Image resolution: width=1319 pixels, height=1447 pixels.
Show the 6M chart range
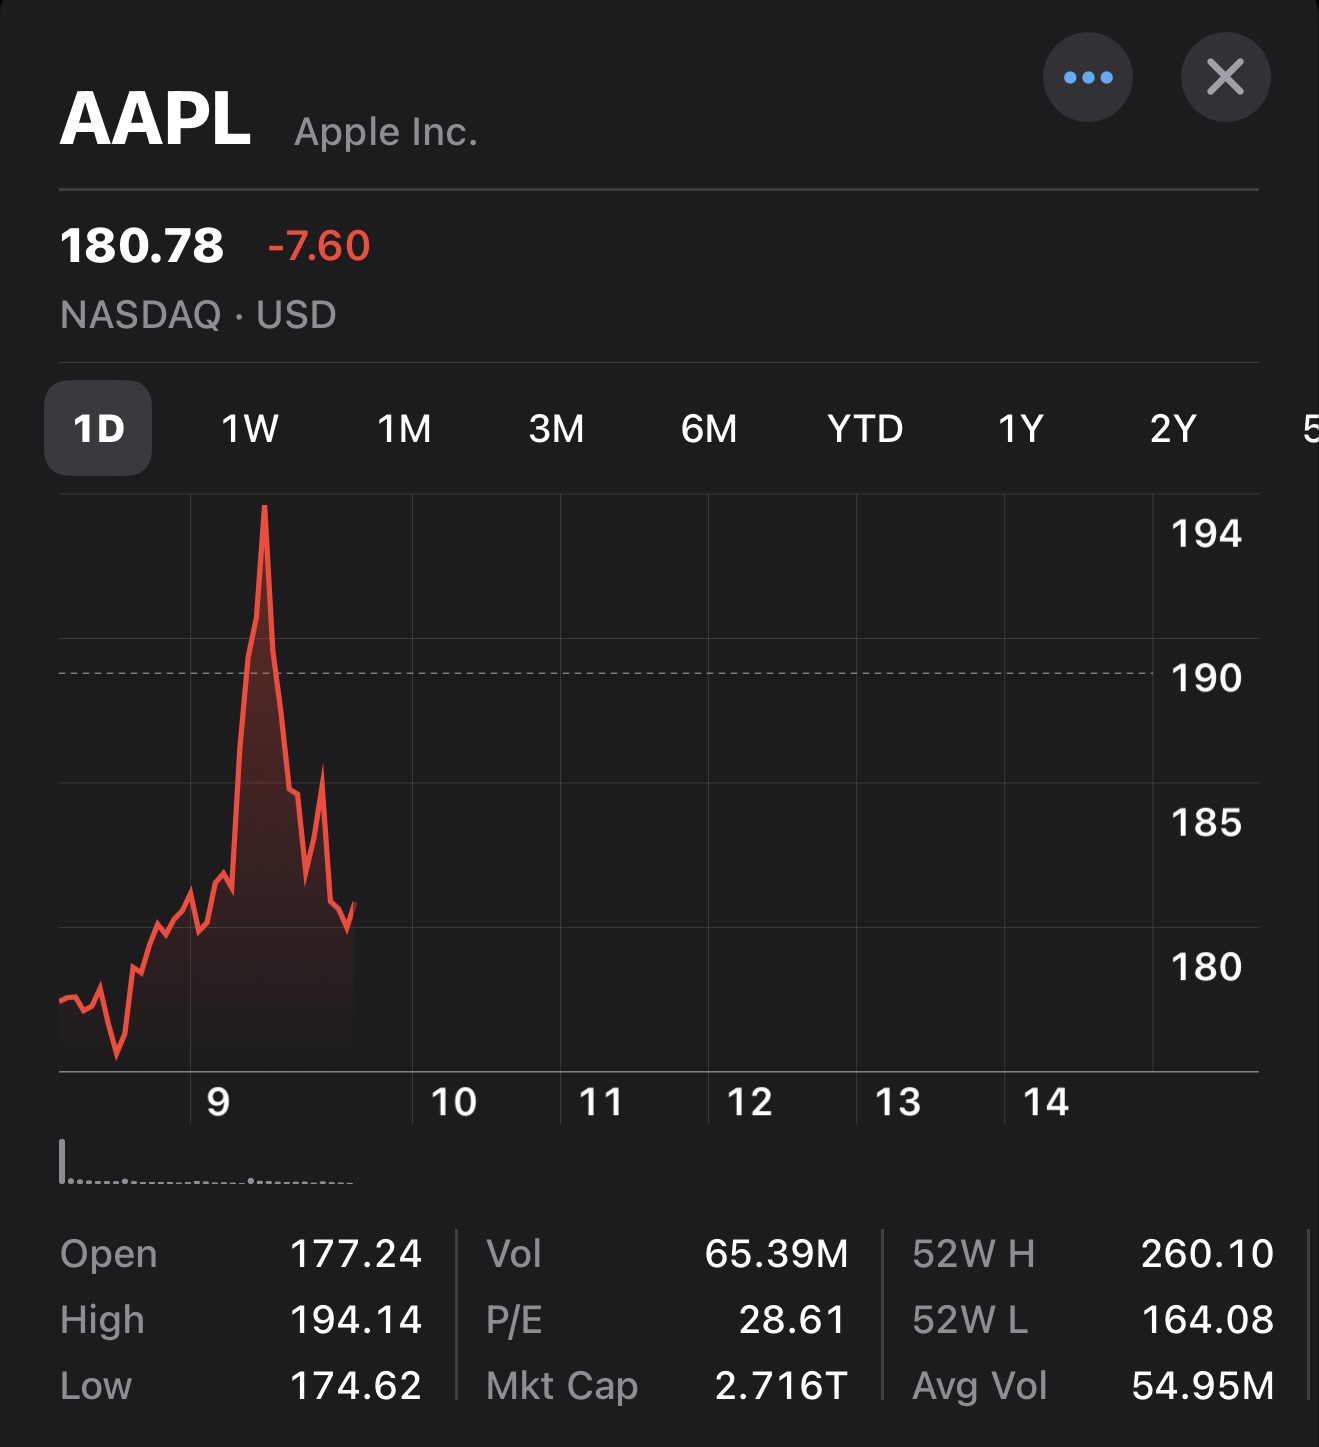(709, 429)
